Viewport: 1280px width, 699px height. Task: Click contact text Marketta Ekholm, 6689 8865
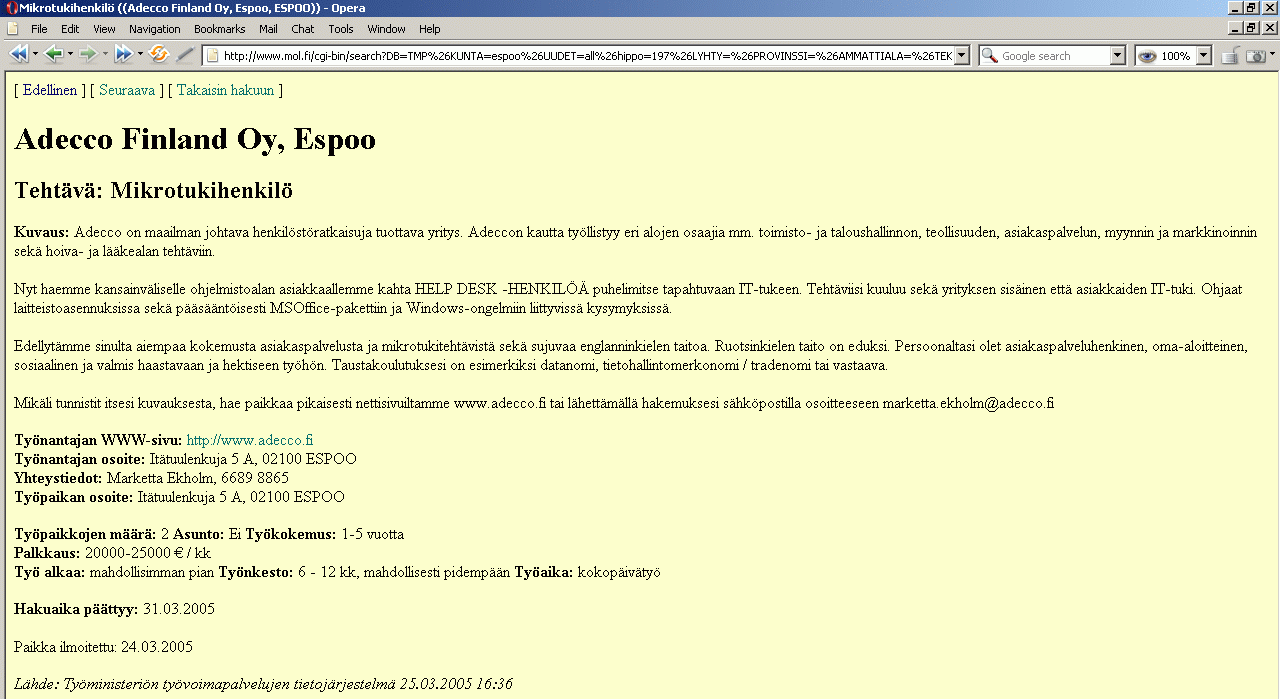point(198,478)
